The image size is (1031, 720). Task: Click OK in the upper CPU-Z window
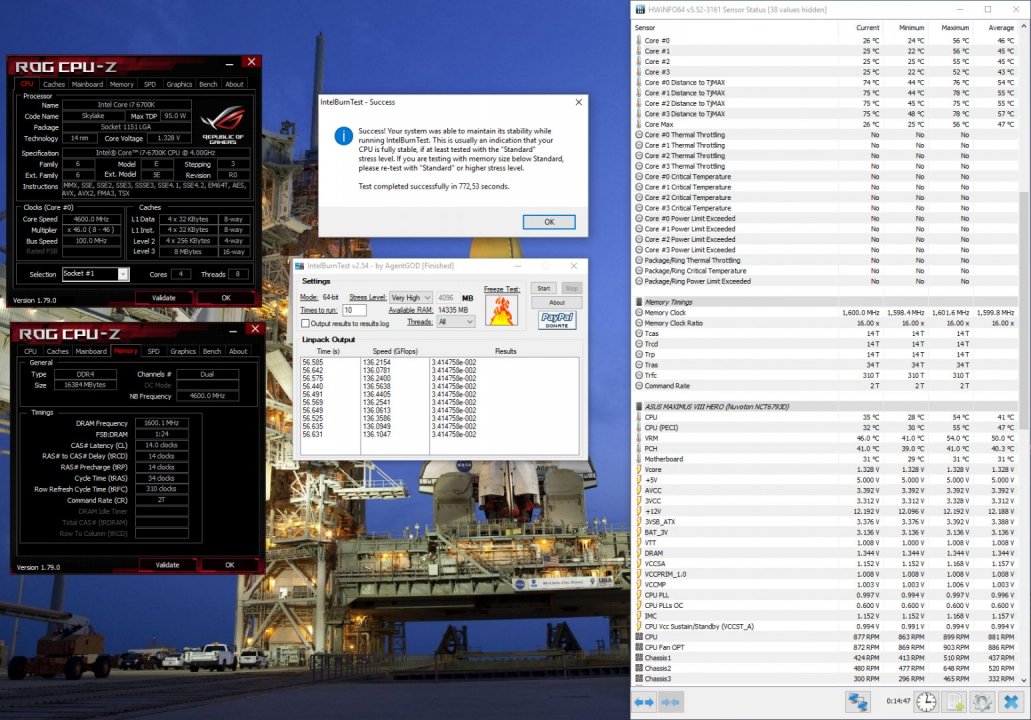click(226, 298)
